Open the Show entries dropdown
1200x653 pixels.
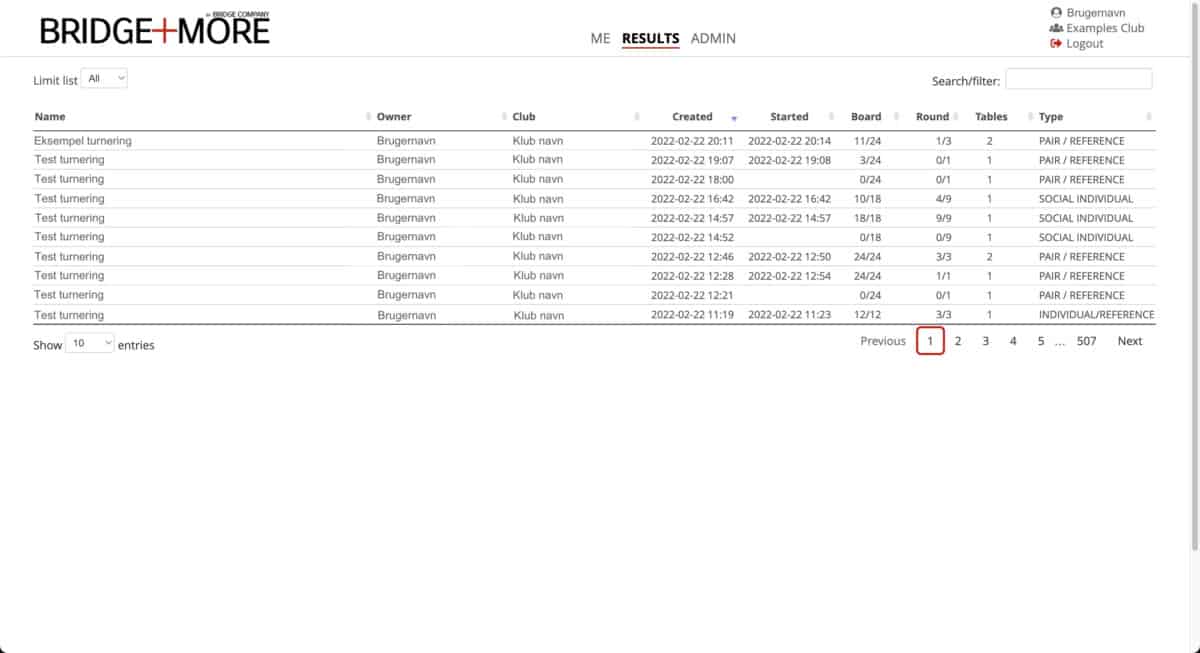90,344
